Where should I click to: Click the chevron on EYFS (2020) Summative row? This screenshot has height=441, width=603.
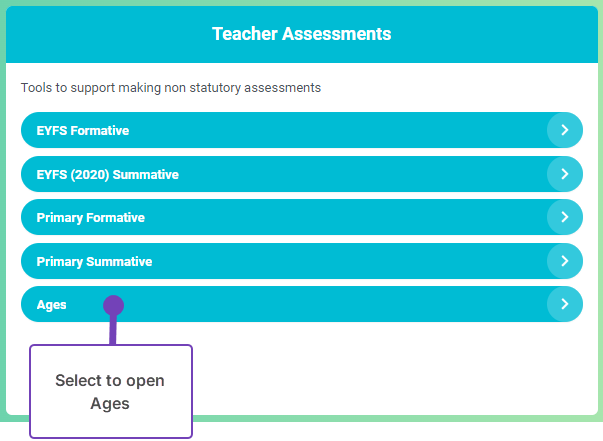[565, 174]
